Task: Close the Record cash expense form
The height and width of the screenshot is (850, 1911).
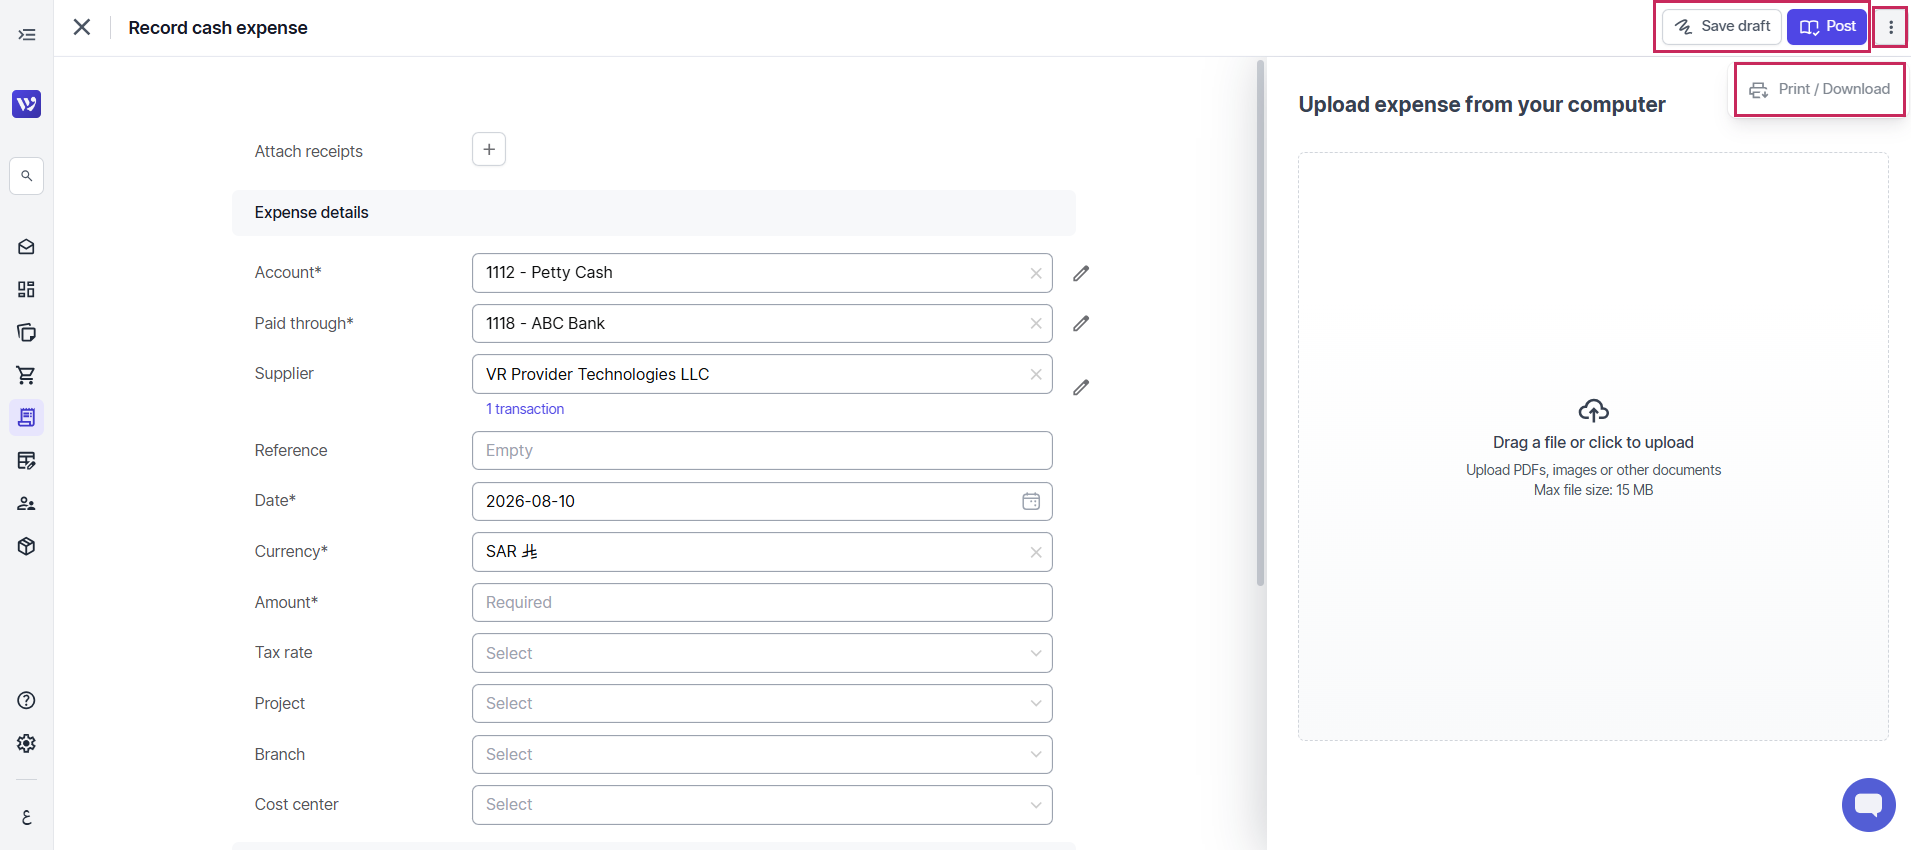Action: [x=82, y=27]
